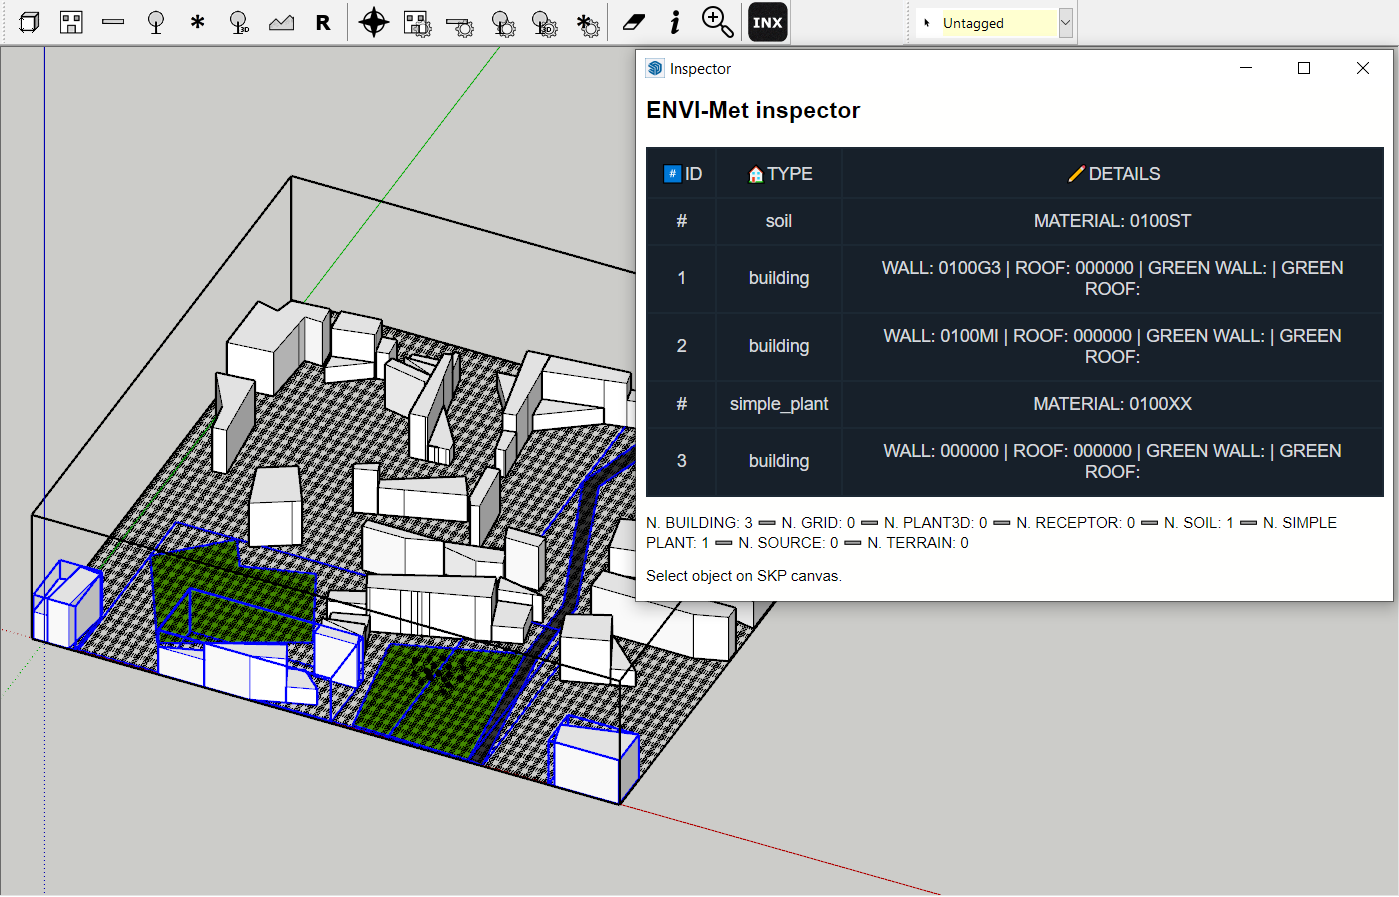Select the R receptor tool icon
Image resolution: width=1399 pixels, height=897 pixels.
click(x=323, y=22)
